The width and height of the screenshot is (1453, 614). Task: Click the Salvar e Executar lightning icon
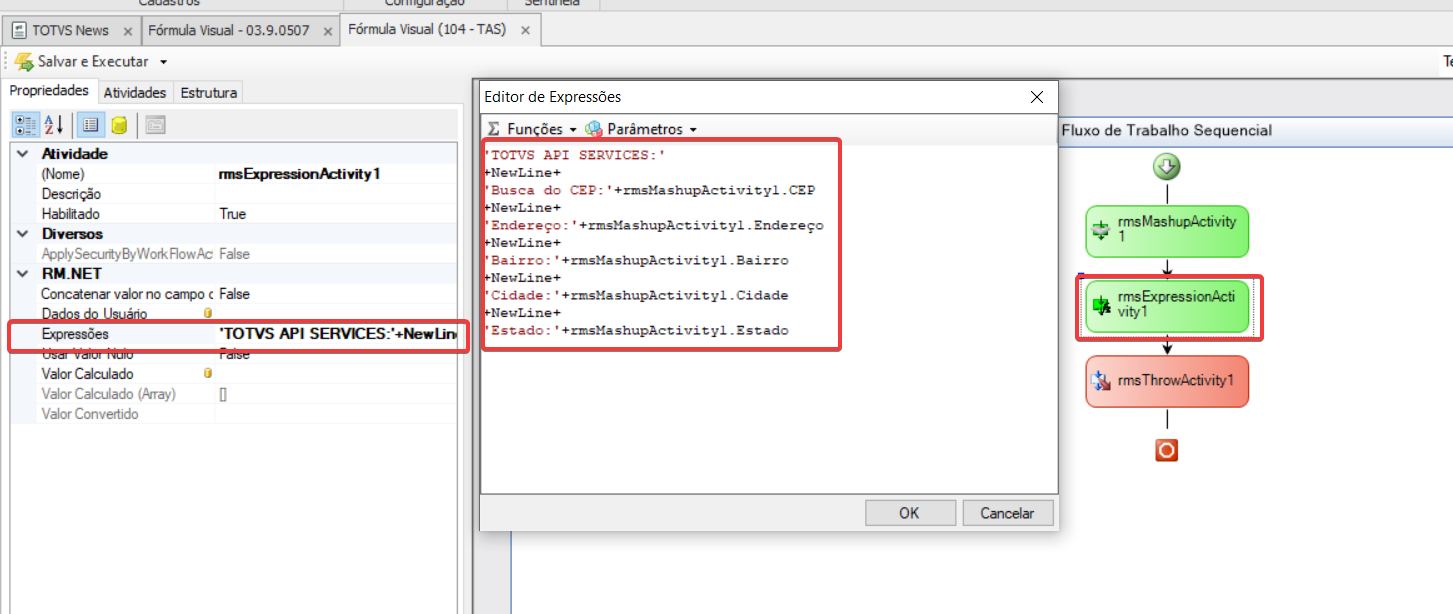pyautogui.click(x=24, y=62)
